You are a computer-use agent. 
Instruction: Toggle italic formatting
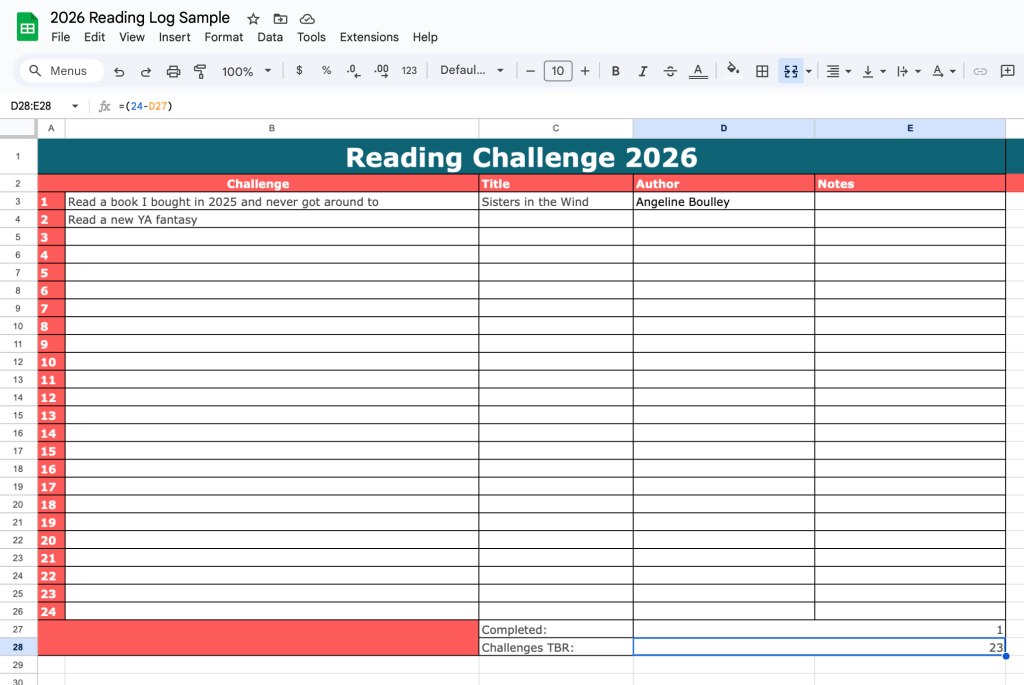tap(643, 71)
